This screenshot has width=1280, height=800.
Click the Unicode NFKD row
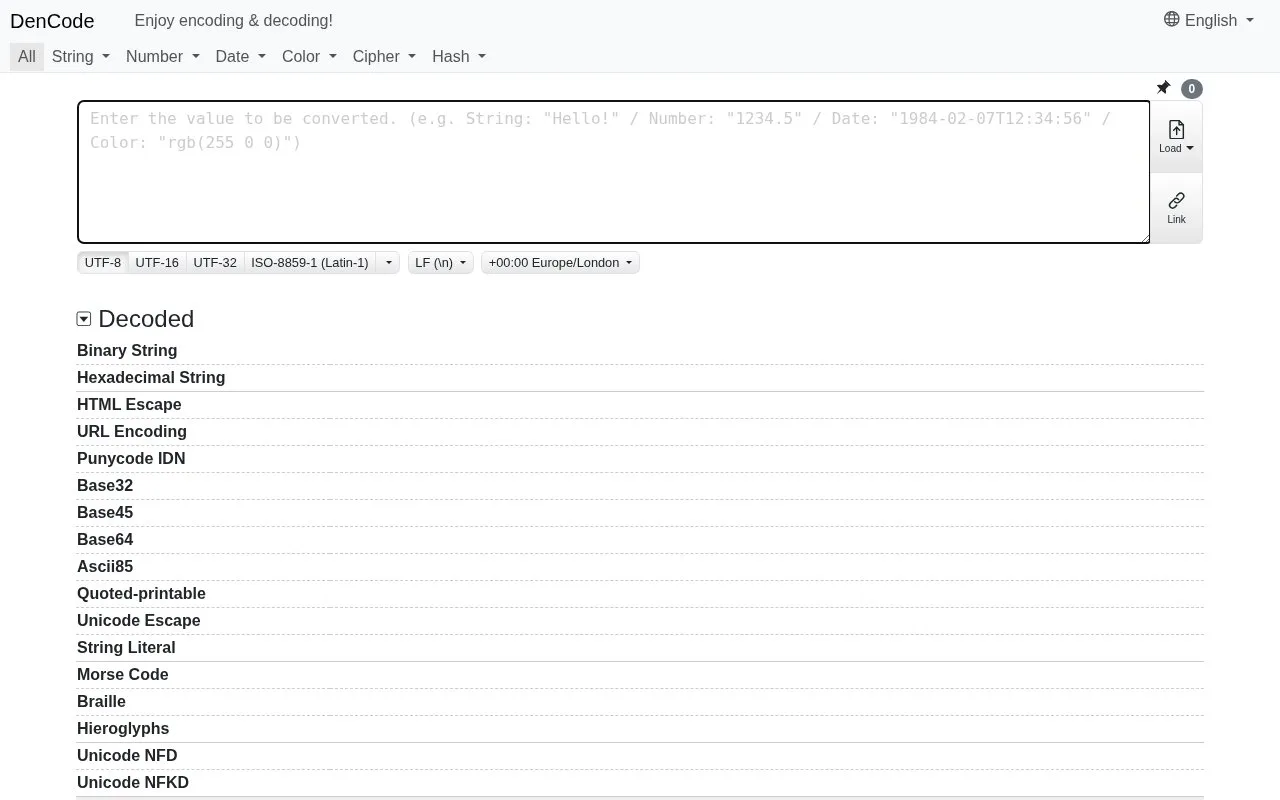click(640, 783)
